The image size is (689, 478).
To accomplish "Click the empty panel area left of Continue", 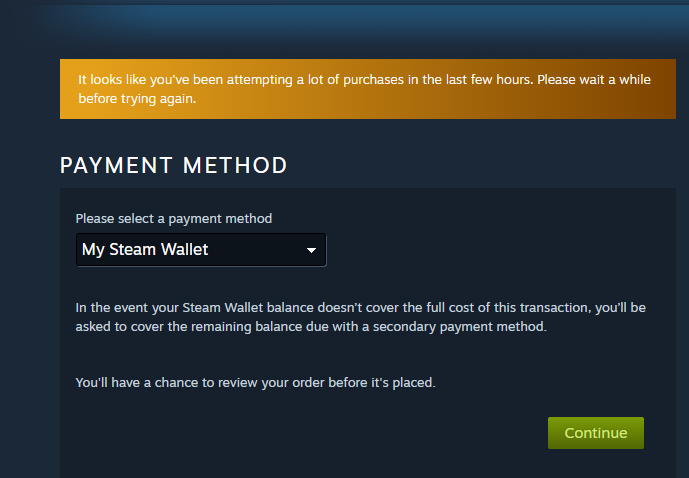I will (300, 434).
